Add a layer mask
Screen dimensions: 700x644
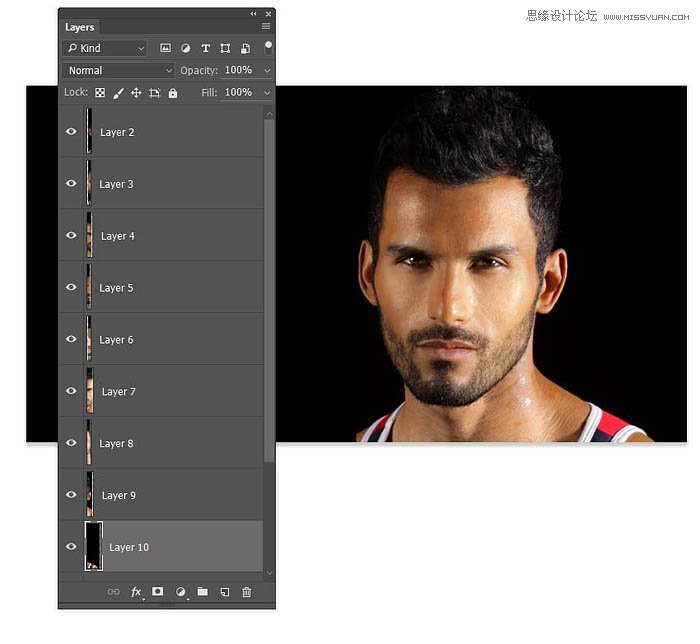[158, 592]
